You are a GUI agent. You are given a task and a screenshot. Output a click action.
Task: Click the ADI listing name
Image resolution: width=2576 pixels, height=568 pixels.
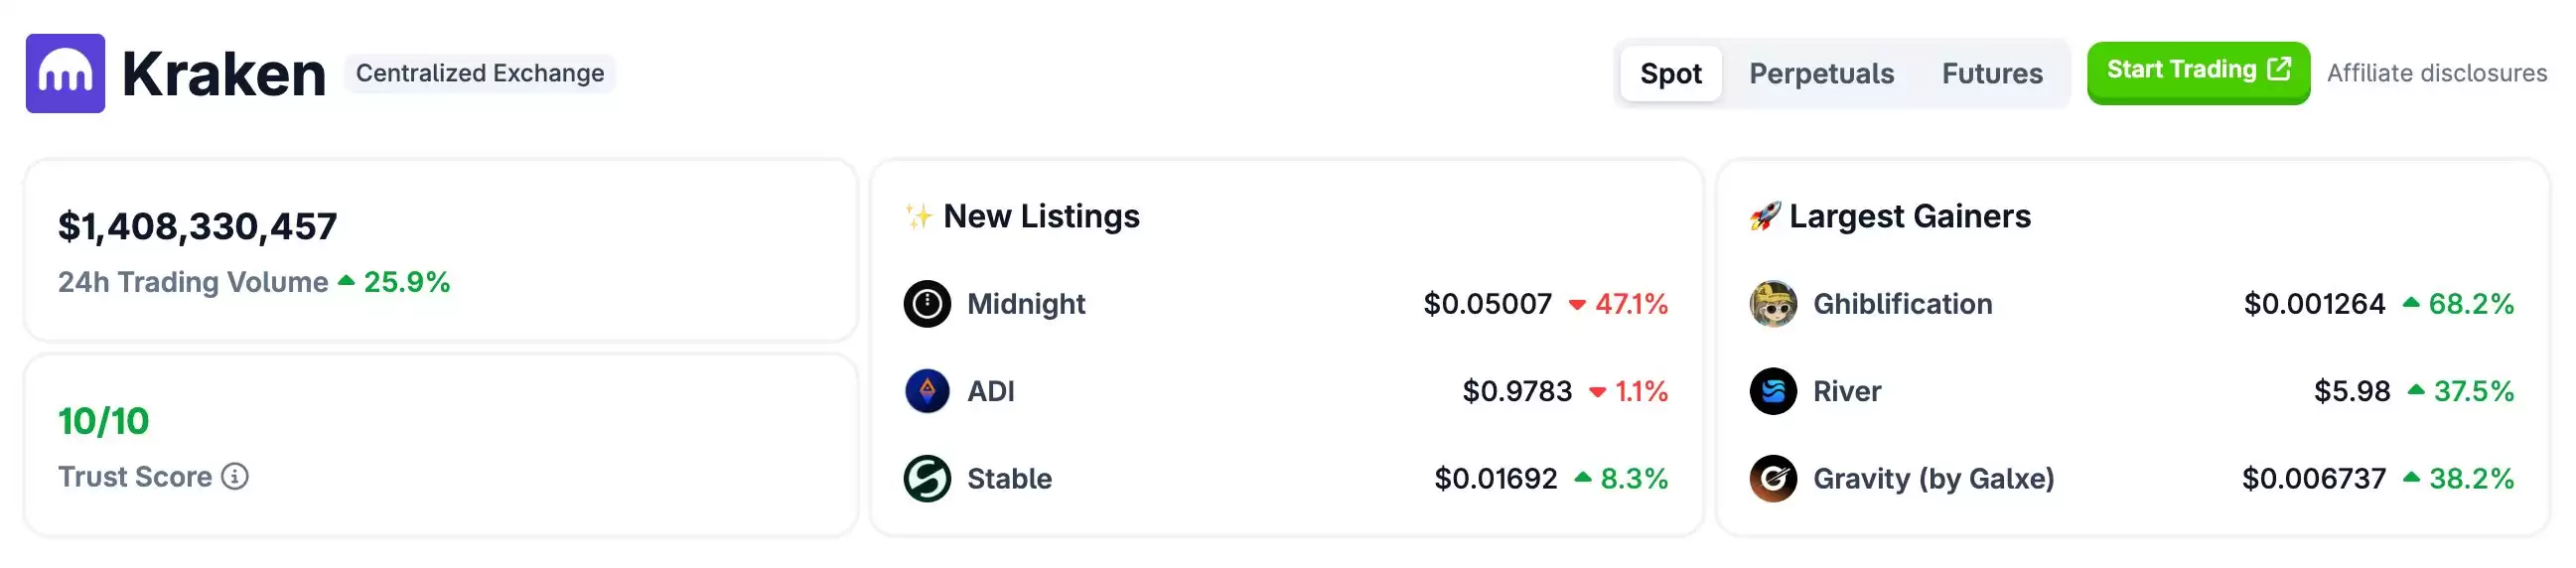(990, 391)
